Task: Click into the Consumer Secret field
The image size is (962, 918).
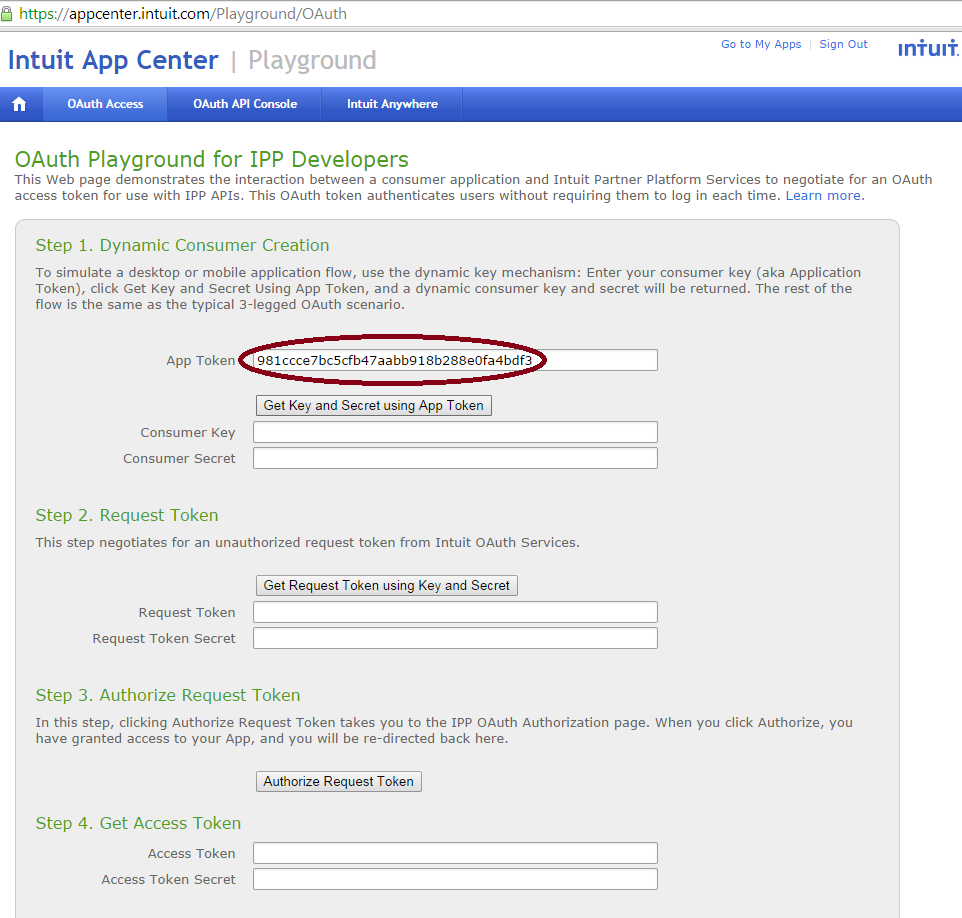Action: click(455, 458)
